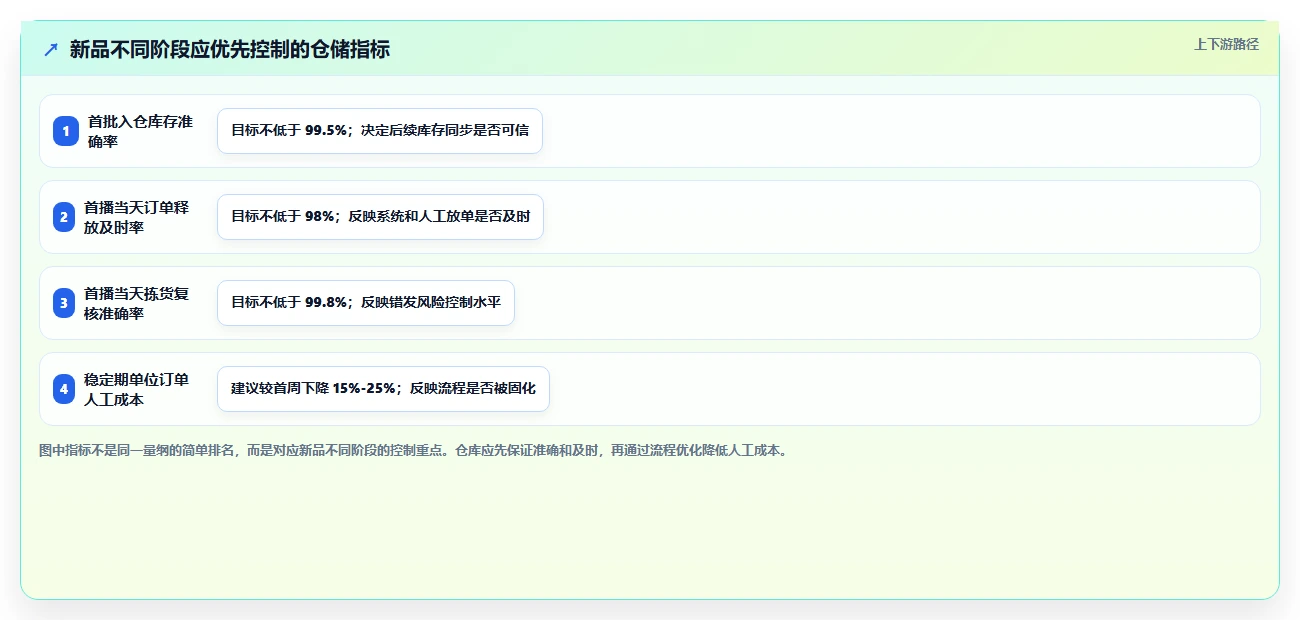Click the number 2 badge for 首播当天订单释放及时率
1300x620 pixels.
(x=65, y=217)
